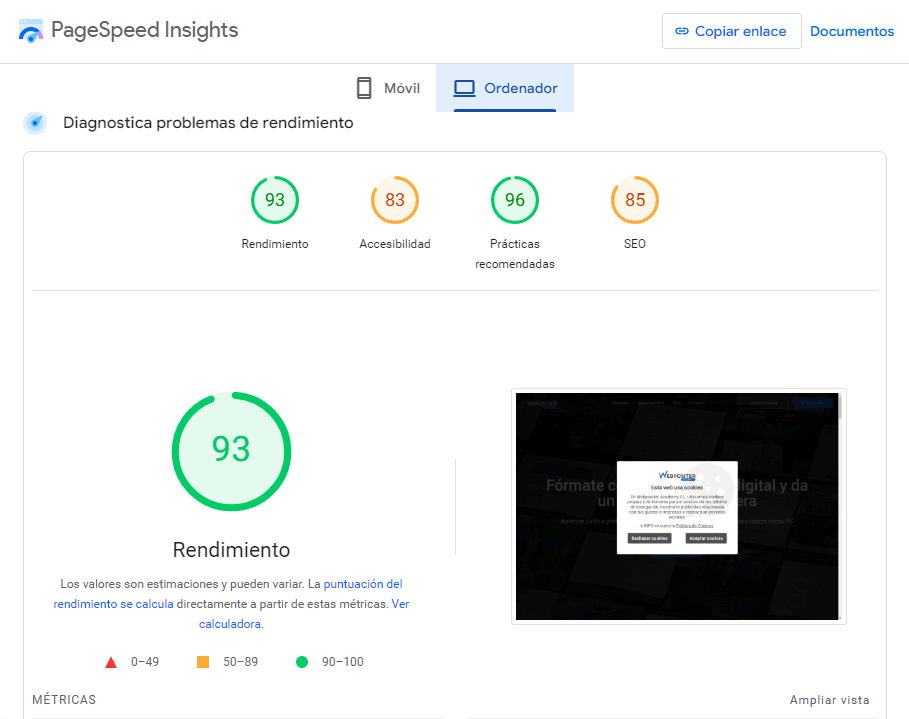
Task: Switch to the Ordenador tab
Action: [x=505, y=88]
